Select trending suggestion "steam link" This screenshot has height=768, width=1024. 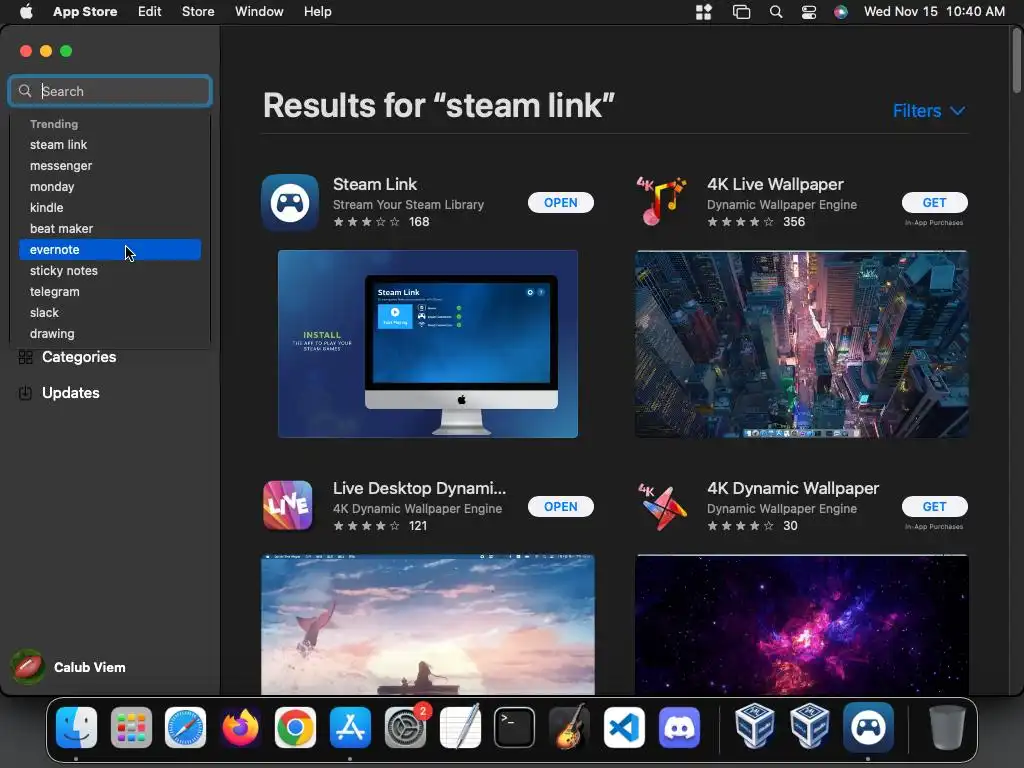[x=110, y=145]
